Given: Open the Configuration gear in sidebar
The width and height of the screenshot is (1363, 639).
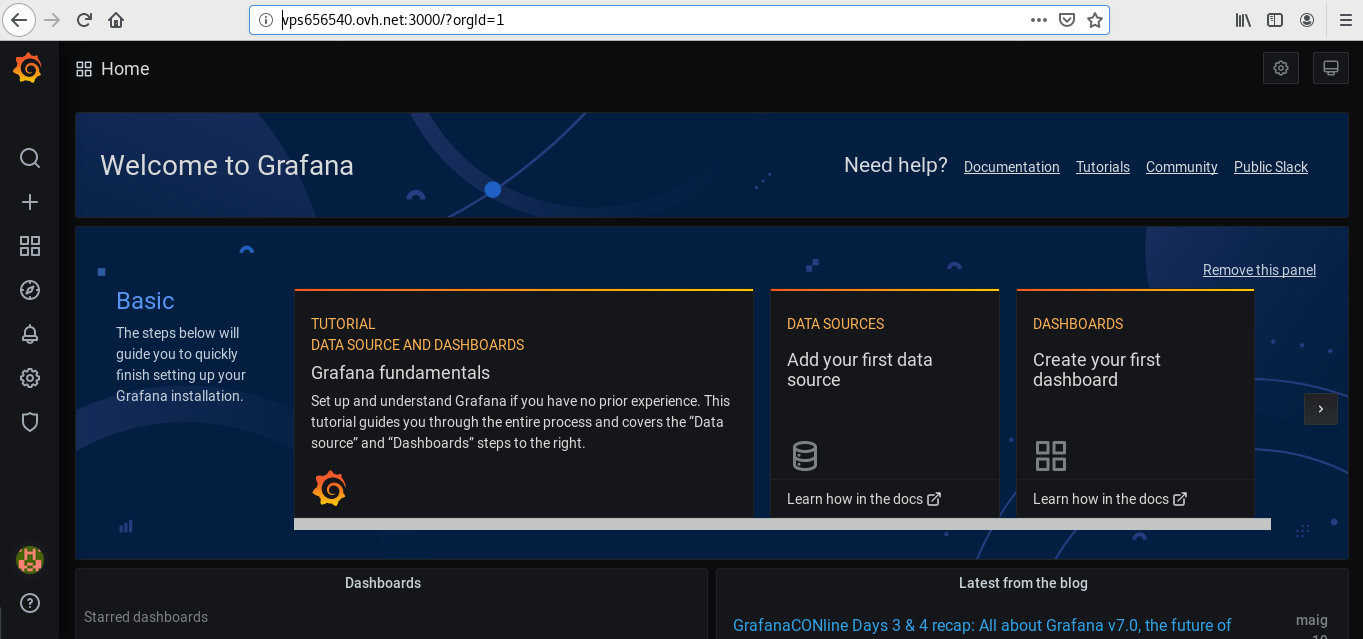Looking at the screenshot, I should tap(30, 378).
